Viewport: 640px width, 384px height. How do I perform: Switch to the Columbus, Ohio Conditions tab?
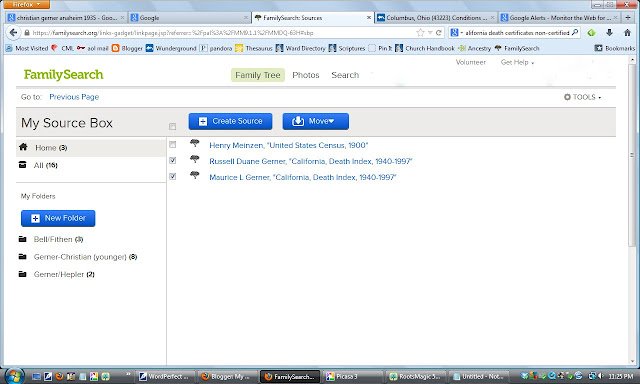[436, 18]
